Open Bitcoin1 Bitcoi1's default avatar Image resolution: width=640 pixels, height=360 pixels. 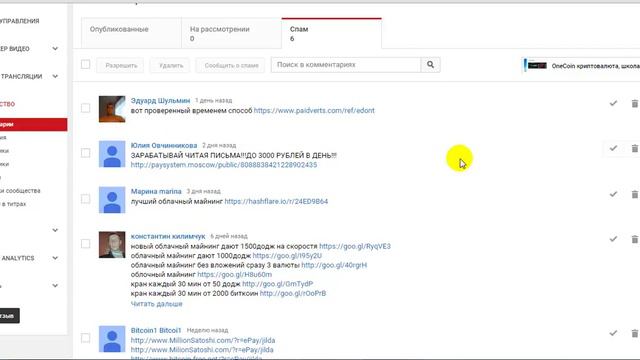[x=112, y=339]
